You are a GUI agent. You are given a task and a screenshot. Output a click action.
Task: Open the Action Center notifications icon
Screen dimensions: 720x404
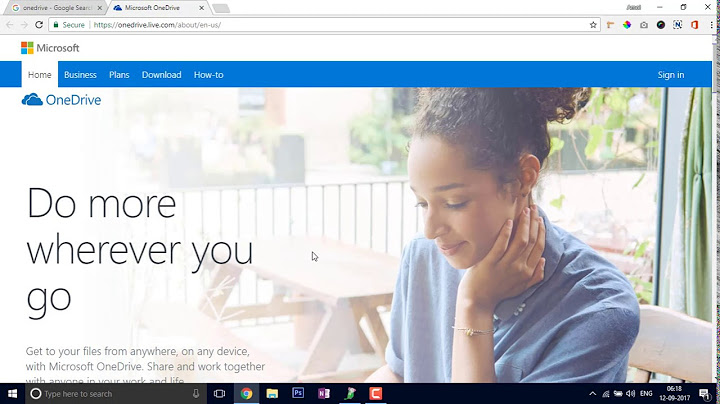point(704,393)
